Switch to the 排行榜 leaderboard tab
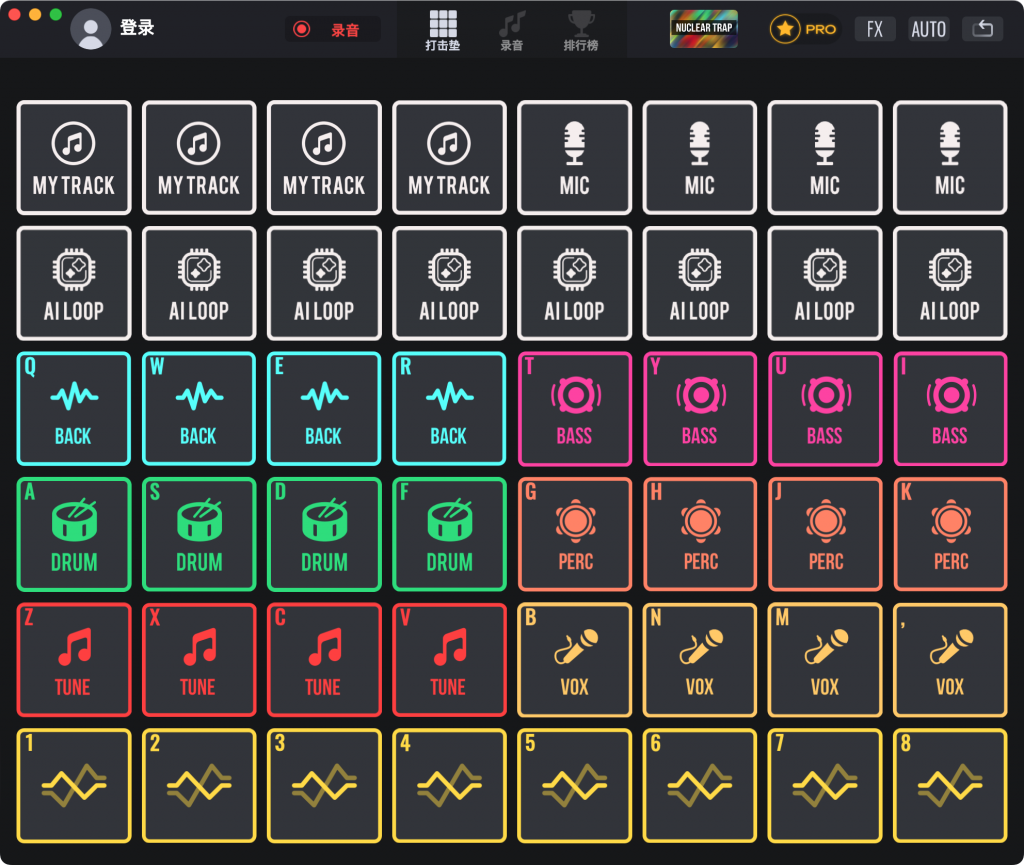 pos(582,30)
